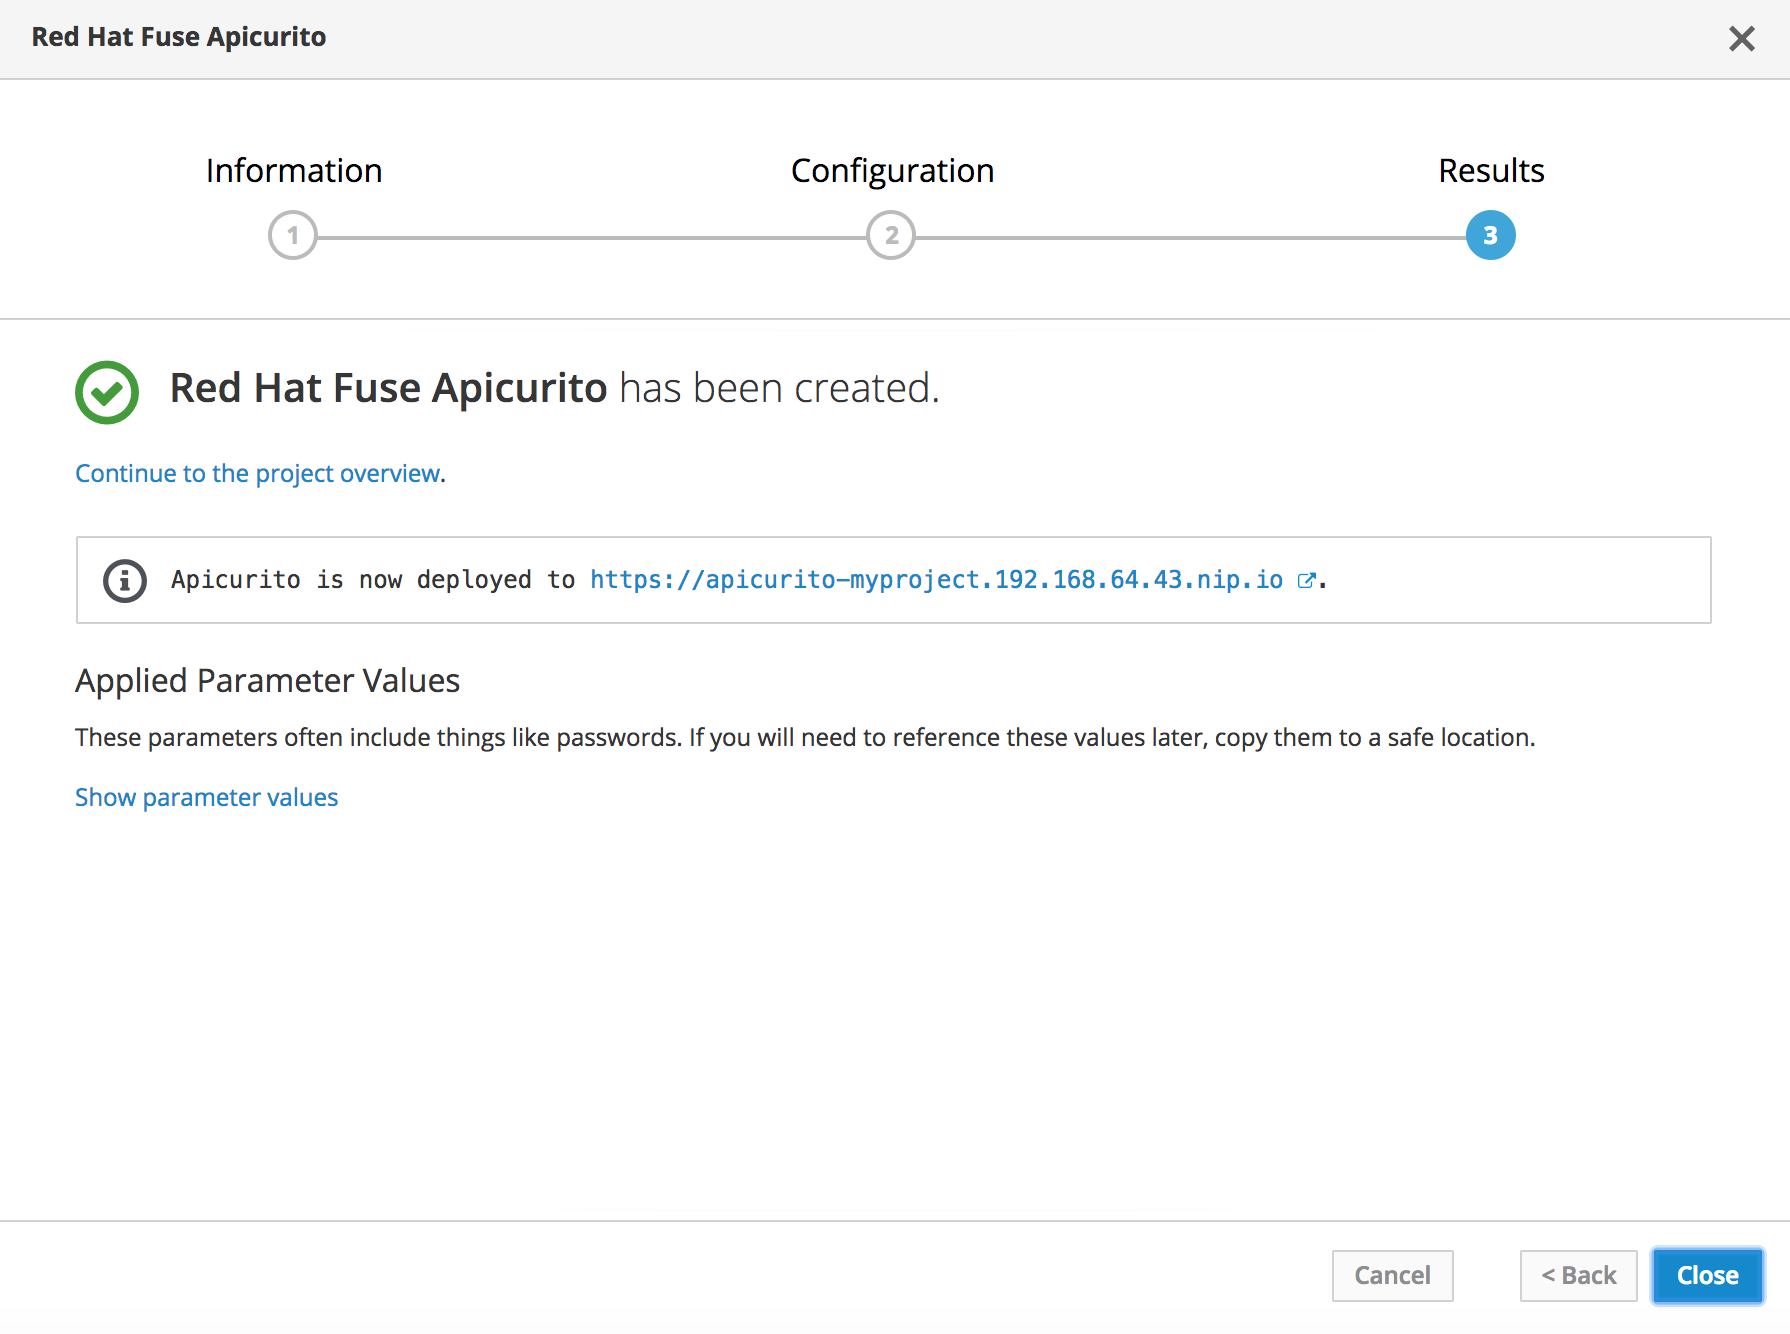Go to wizard step 1 circle
Viewport: 1790px width, 1334px height.
(293, 235)
